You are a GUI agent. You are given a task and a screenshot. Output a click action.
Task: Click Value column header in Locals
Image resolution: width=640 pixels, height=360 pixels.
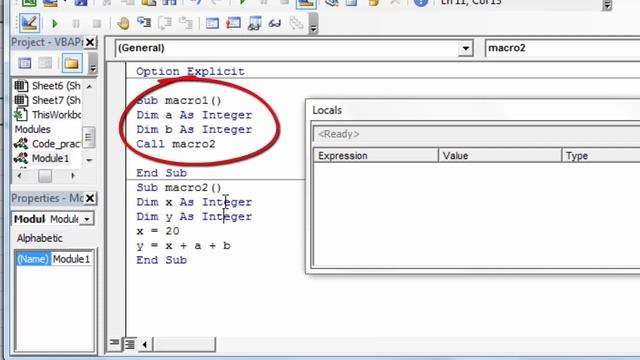click(500, 156)
